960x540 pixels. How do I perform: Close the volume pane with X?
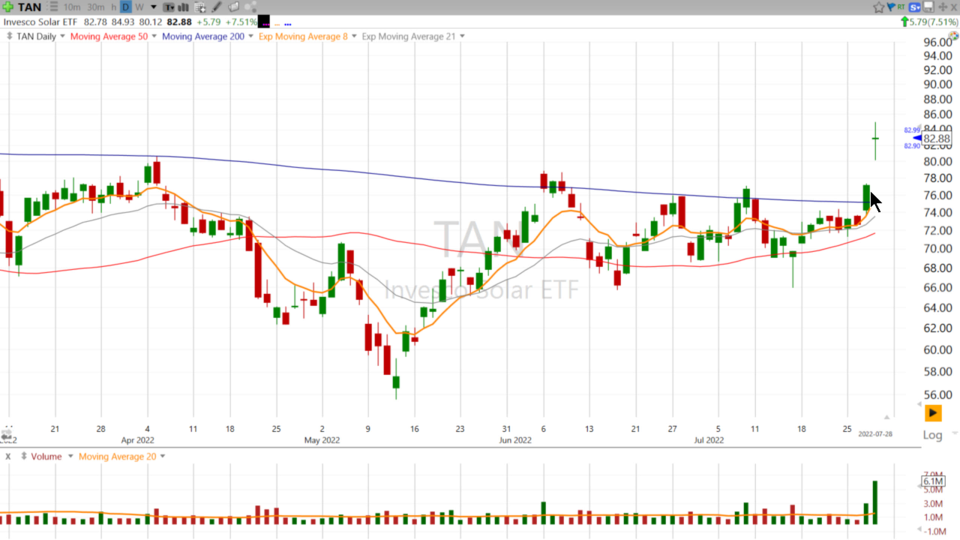[8, 457]
